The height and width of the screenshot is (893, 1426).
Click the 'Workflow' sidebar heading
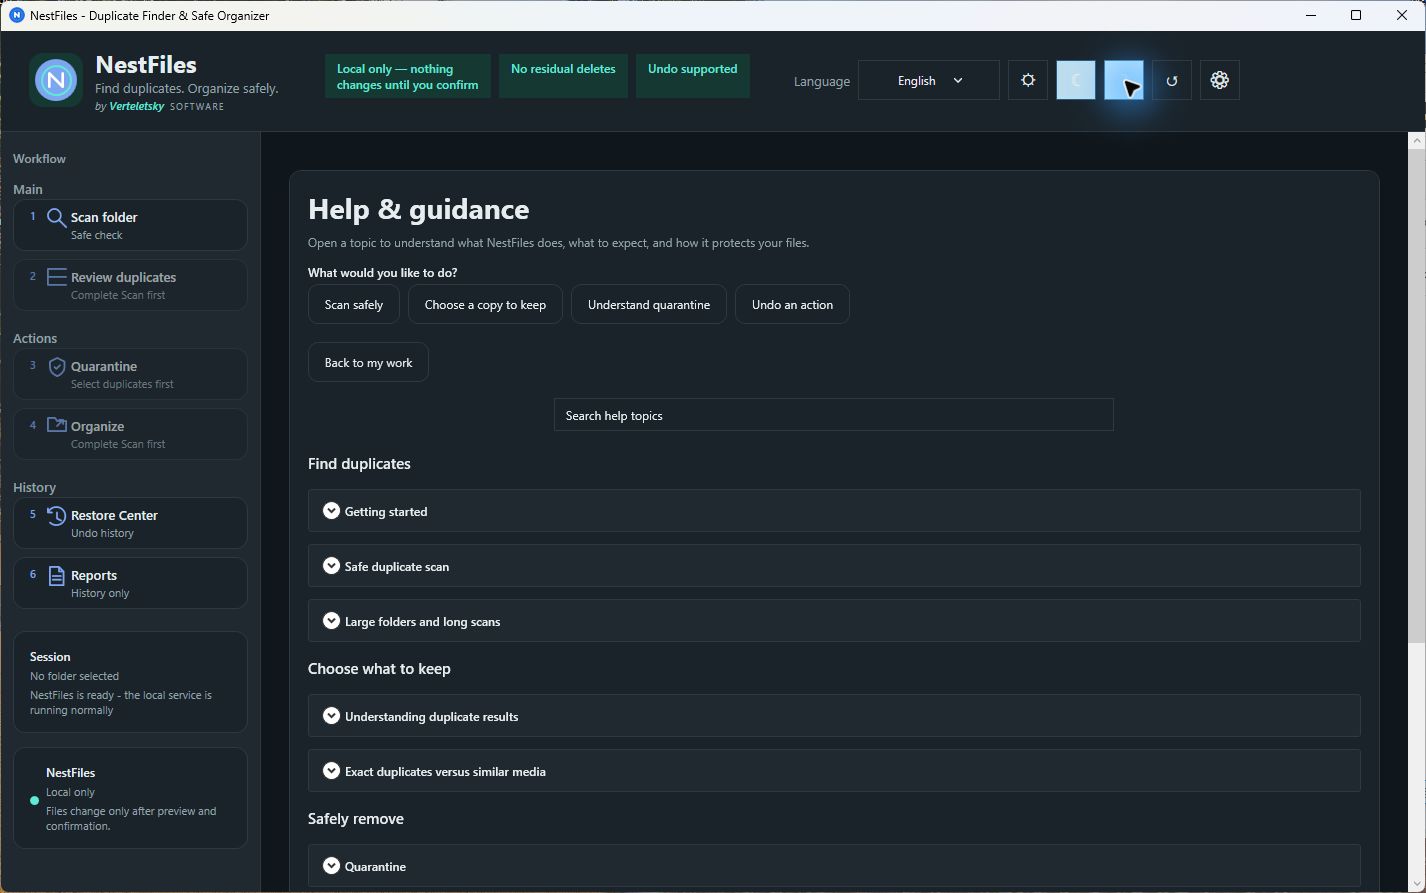click(39, 159)
